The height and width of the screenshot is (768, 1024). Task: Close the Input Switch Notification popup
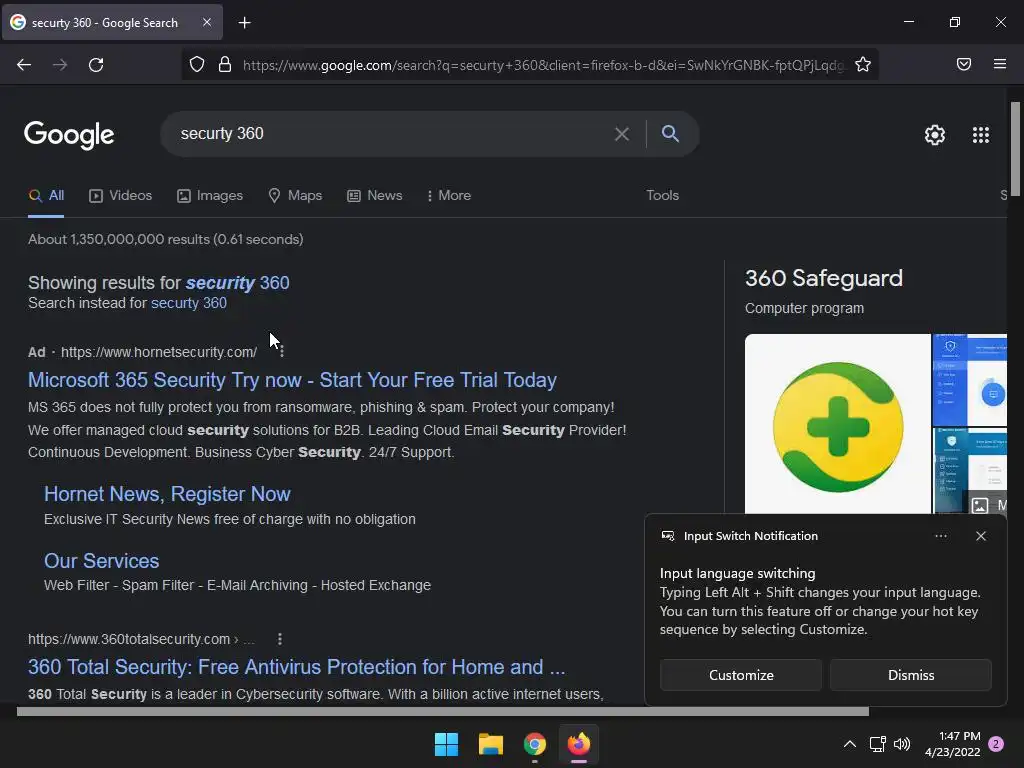point(980,536)
